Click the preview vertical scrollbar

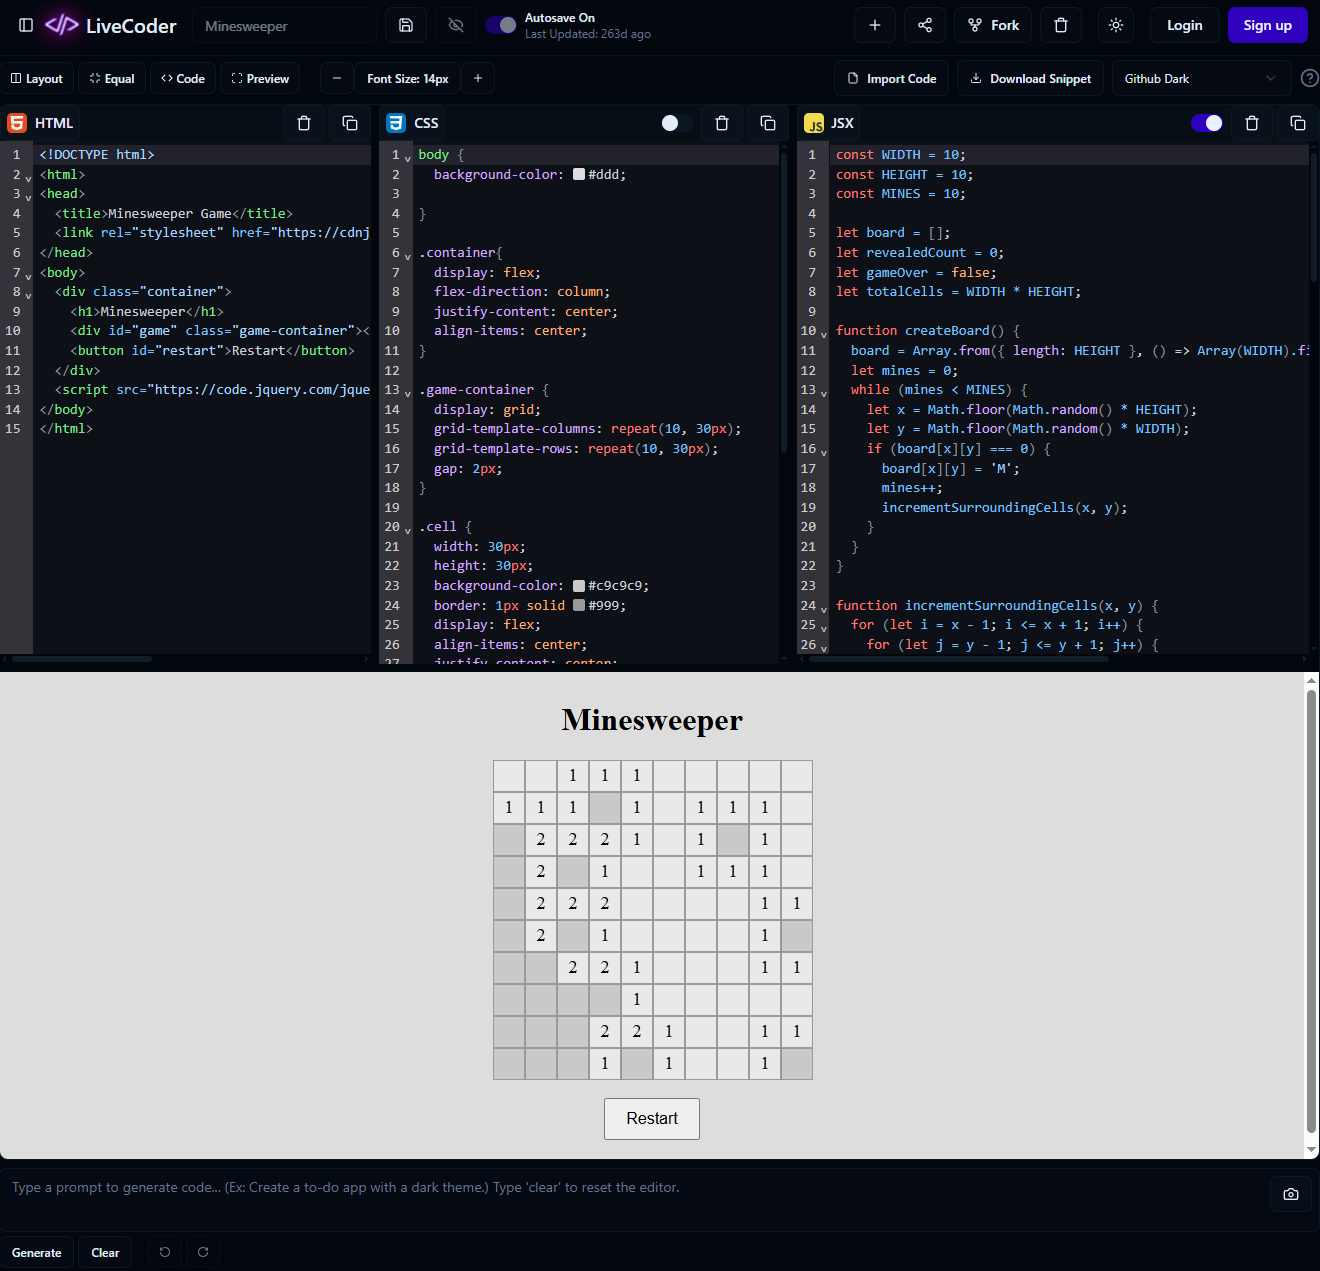click(1311, 910)
